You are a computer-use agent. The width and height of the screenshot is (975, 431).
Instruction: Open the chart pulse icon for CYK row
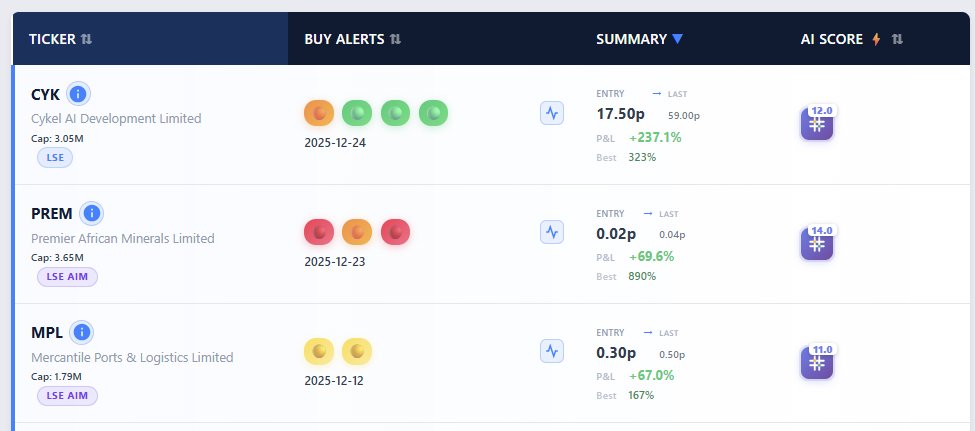(552, 113)
